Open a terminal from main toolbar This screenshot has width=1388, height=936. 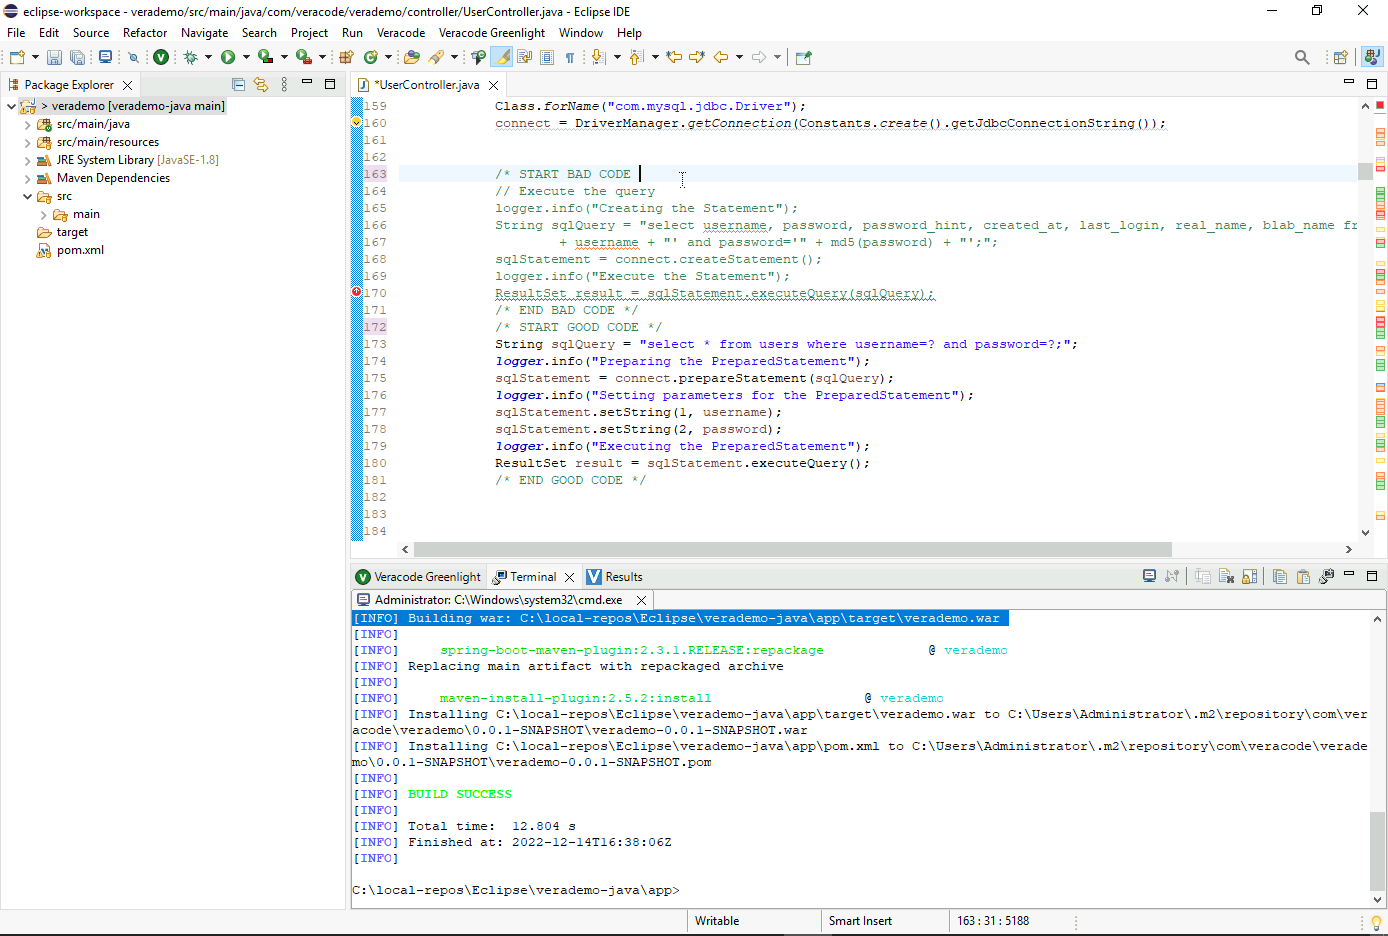[105, 57]
